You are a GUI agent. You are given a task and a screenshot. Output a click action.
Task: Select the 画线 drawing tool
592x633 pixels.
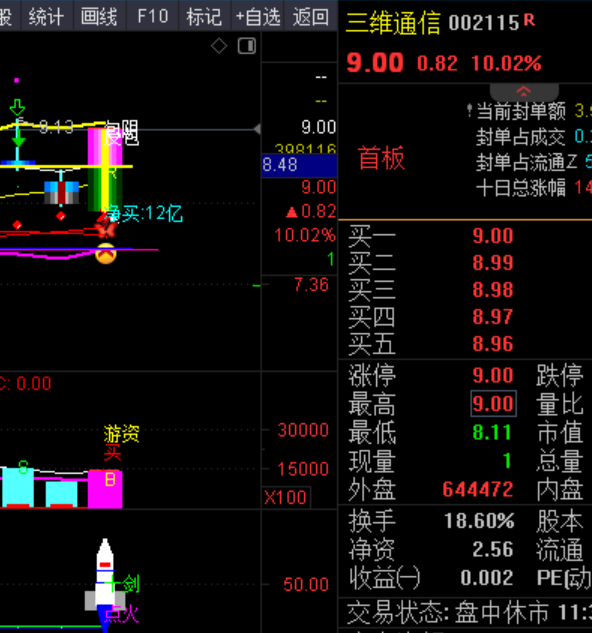[x=99, y=17]
